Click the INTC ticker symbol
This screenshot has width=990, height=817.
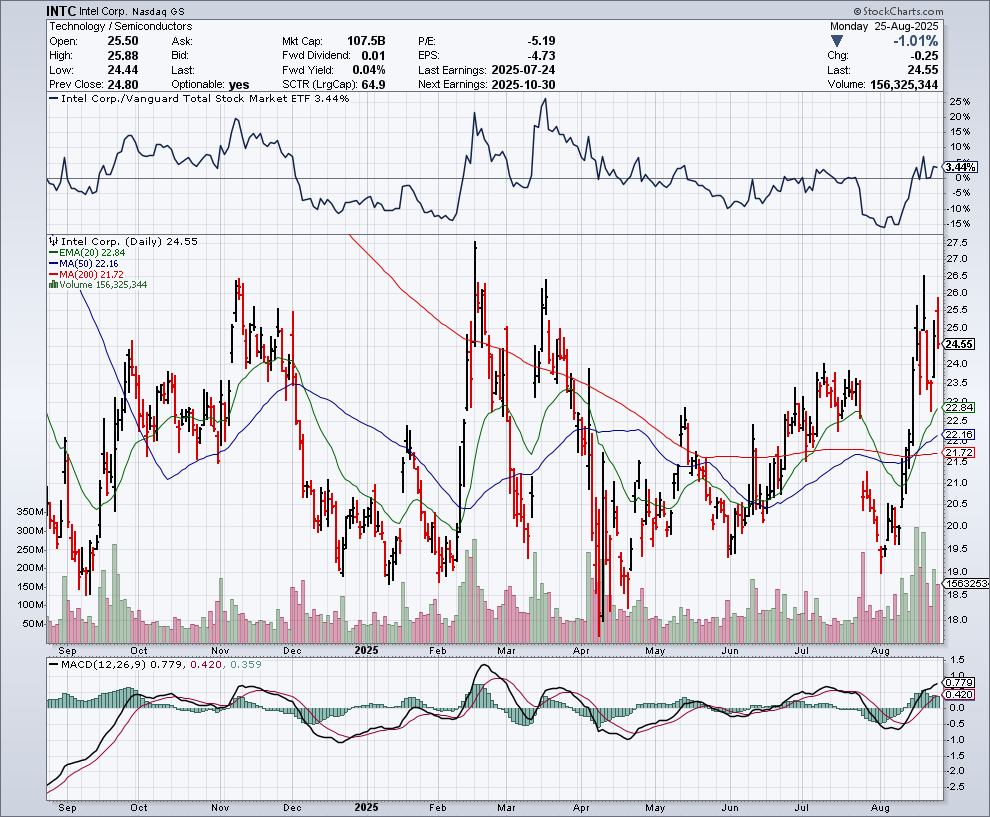click(x=61, y=11)
